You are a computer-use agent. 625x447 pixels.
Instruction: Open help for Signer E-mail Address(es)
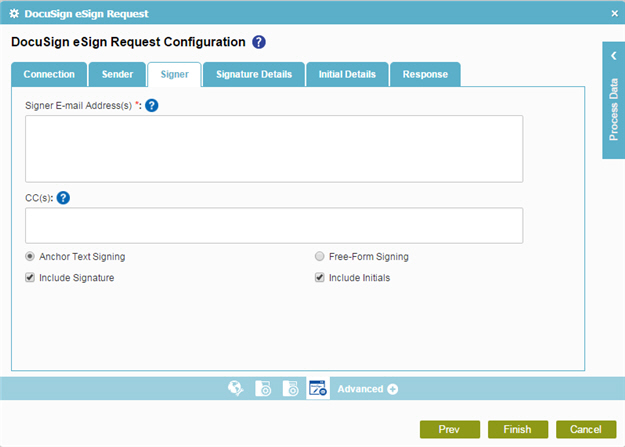point(151,106)
